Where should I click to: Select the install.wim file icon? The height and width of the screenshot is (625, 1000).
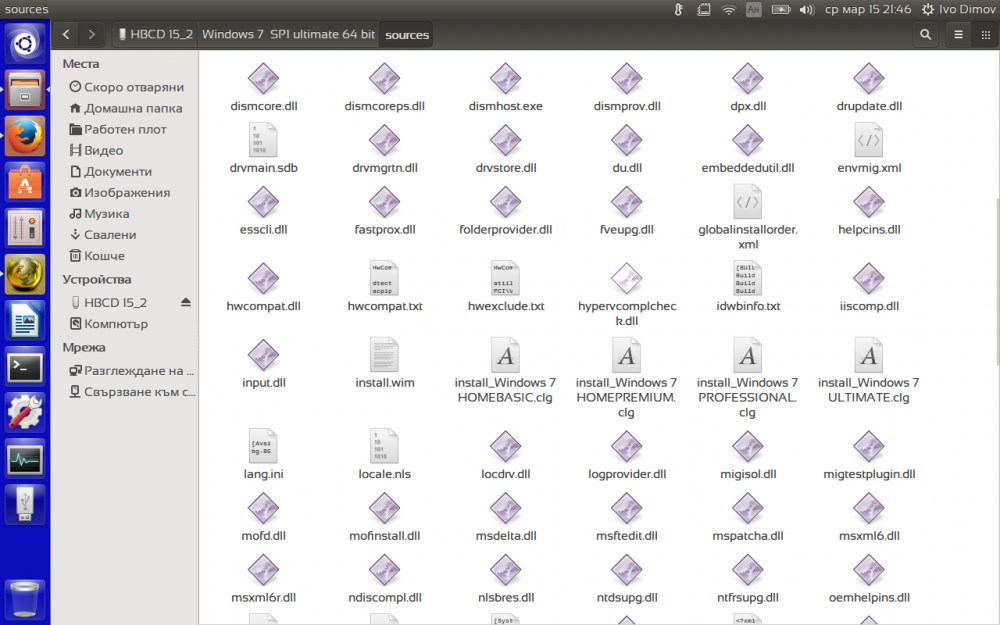pos(385,355)
